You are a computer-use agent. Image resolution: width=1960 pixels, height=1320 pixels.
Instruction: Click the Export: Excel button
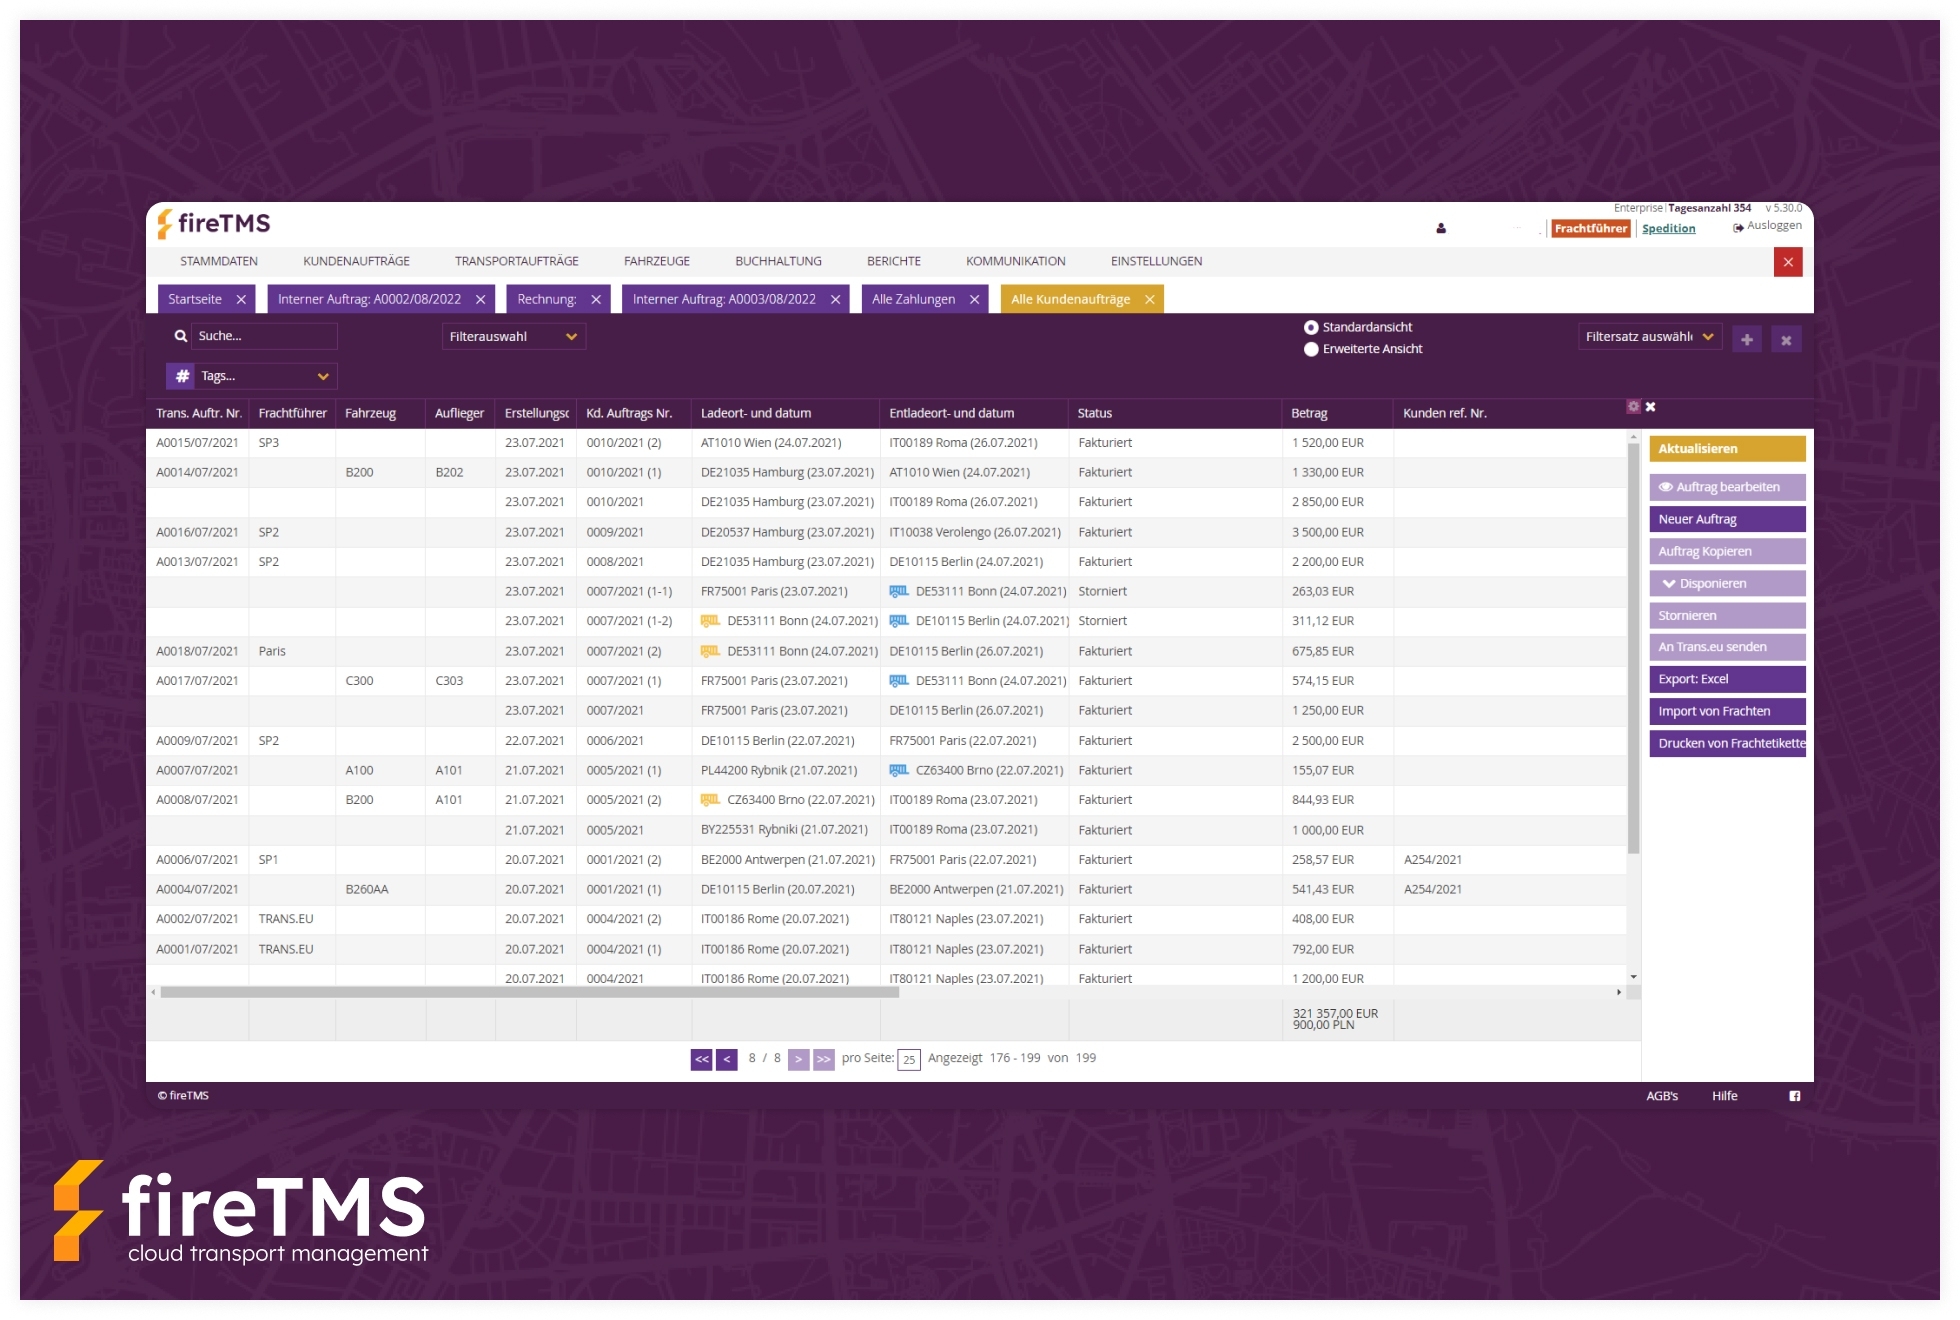(x=1726, y=679)
